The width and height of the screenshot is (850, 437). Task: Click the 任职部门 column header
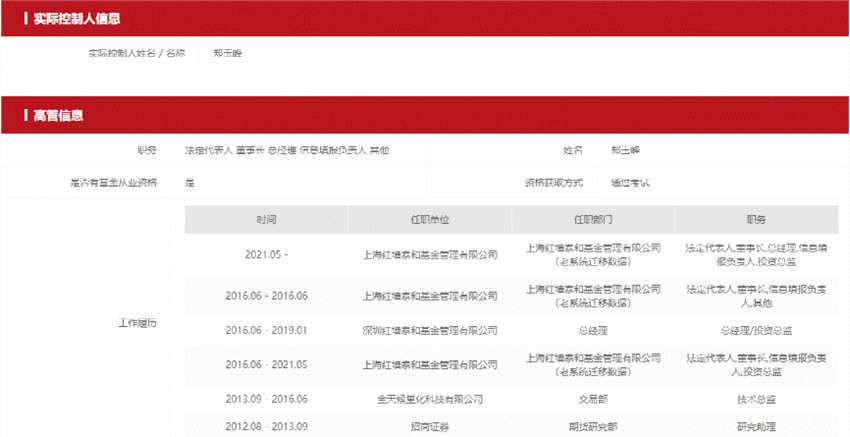point(594,220)
